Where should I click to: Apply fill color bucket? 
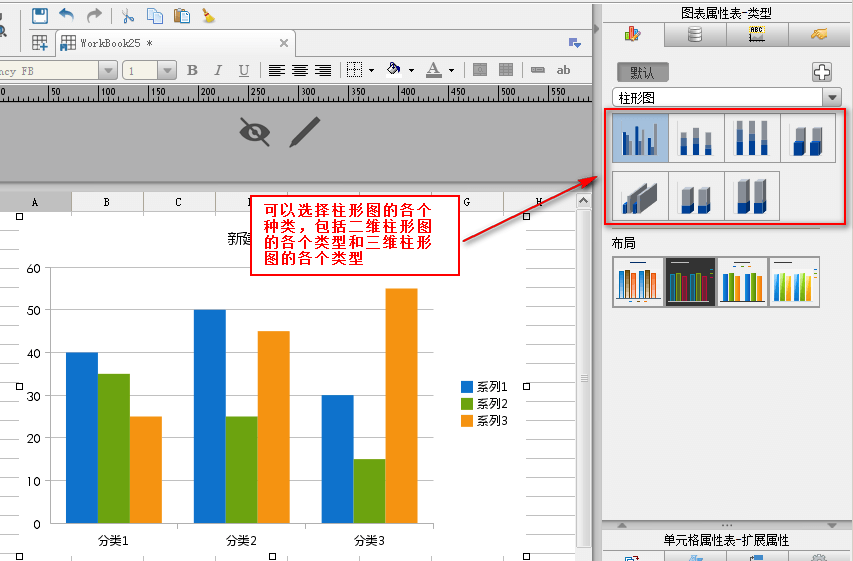point(394,69)
